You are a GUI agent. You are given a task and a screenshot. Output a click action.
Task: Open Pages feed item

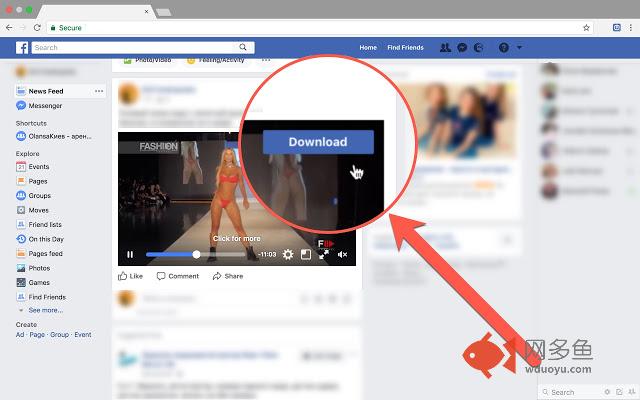point(39,253)
